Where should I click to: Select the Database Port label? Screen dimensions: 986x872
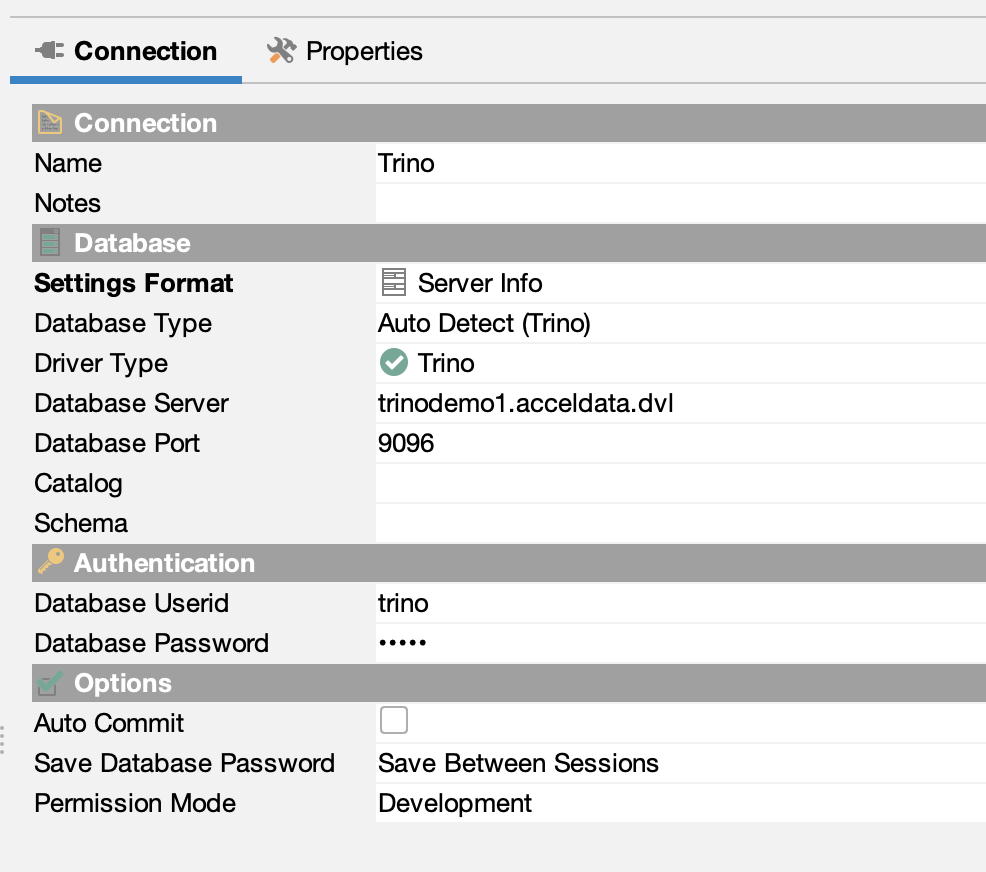[x=117, y=443]
